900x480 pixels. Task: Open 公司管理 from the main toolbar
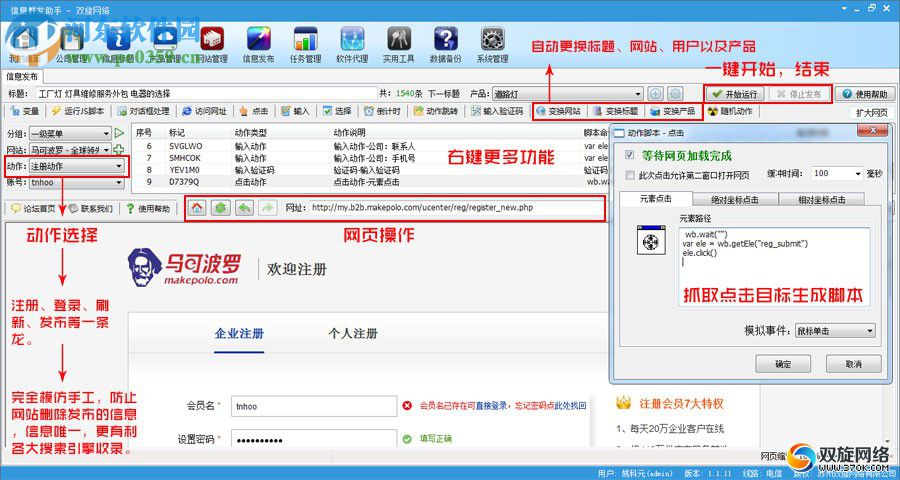[x=72, y=45]
